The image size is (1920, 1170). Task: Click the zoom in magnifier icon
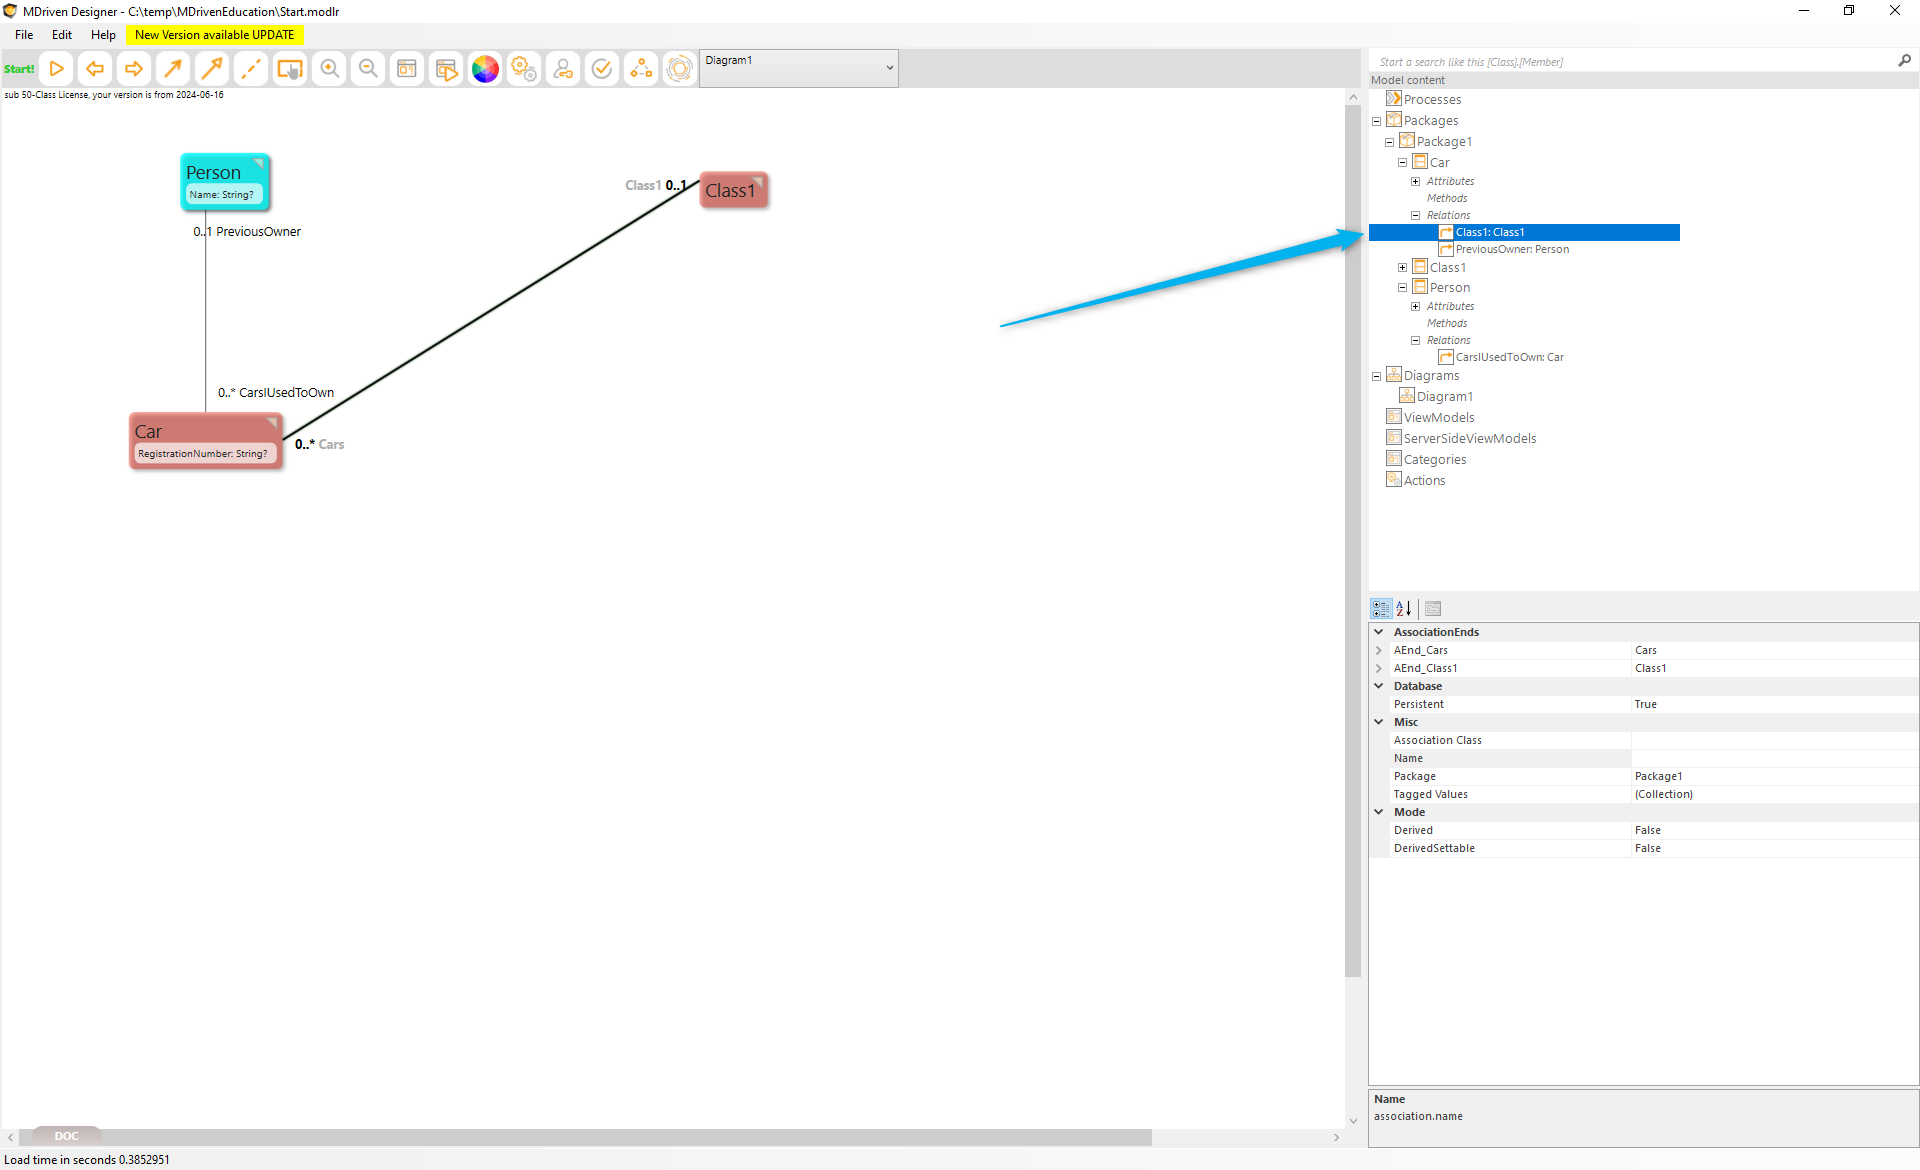[329, 69]
